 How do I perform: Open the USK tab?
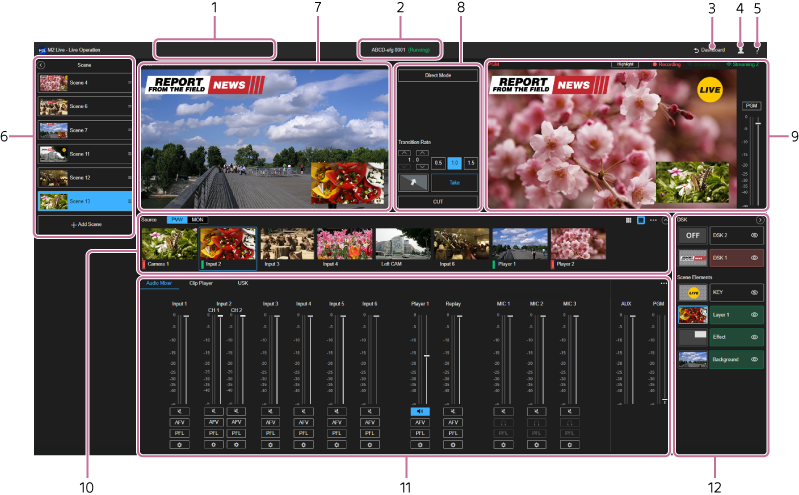[243, 283]
